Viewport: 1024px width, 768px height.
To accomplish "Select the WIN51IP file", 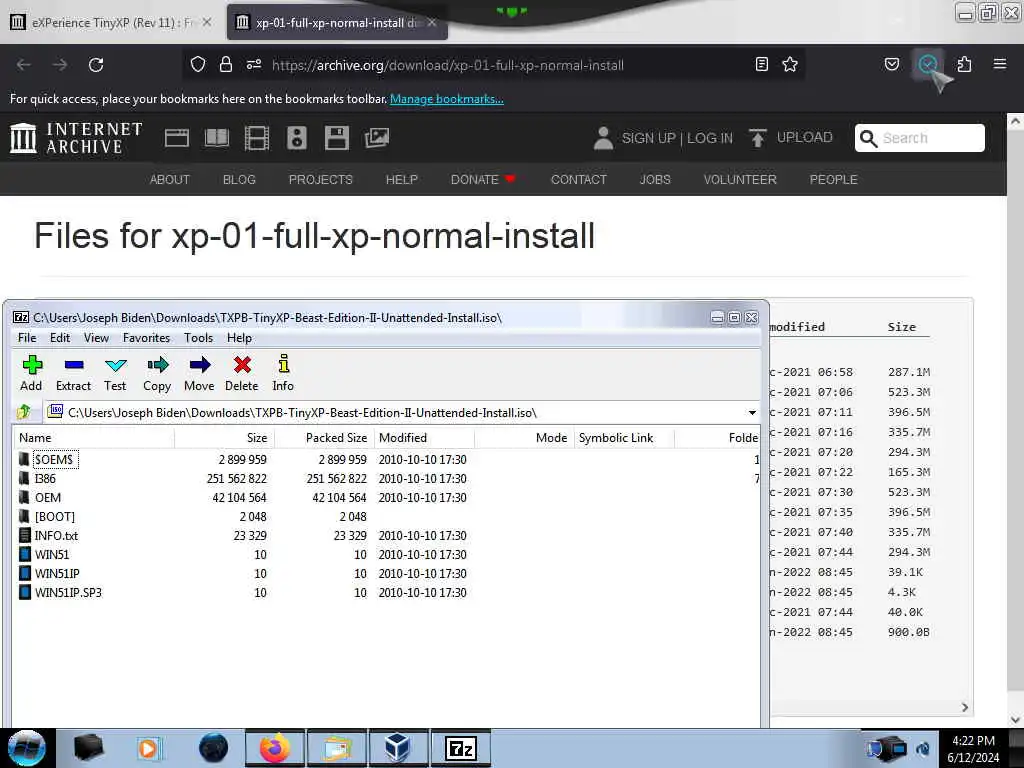I will click(385, 573).
